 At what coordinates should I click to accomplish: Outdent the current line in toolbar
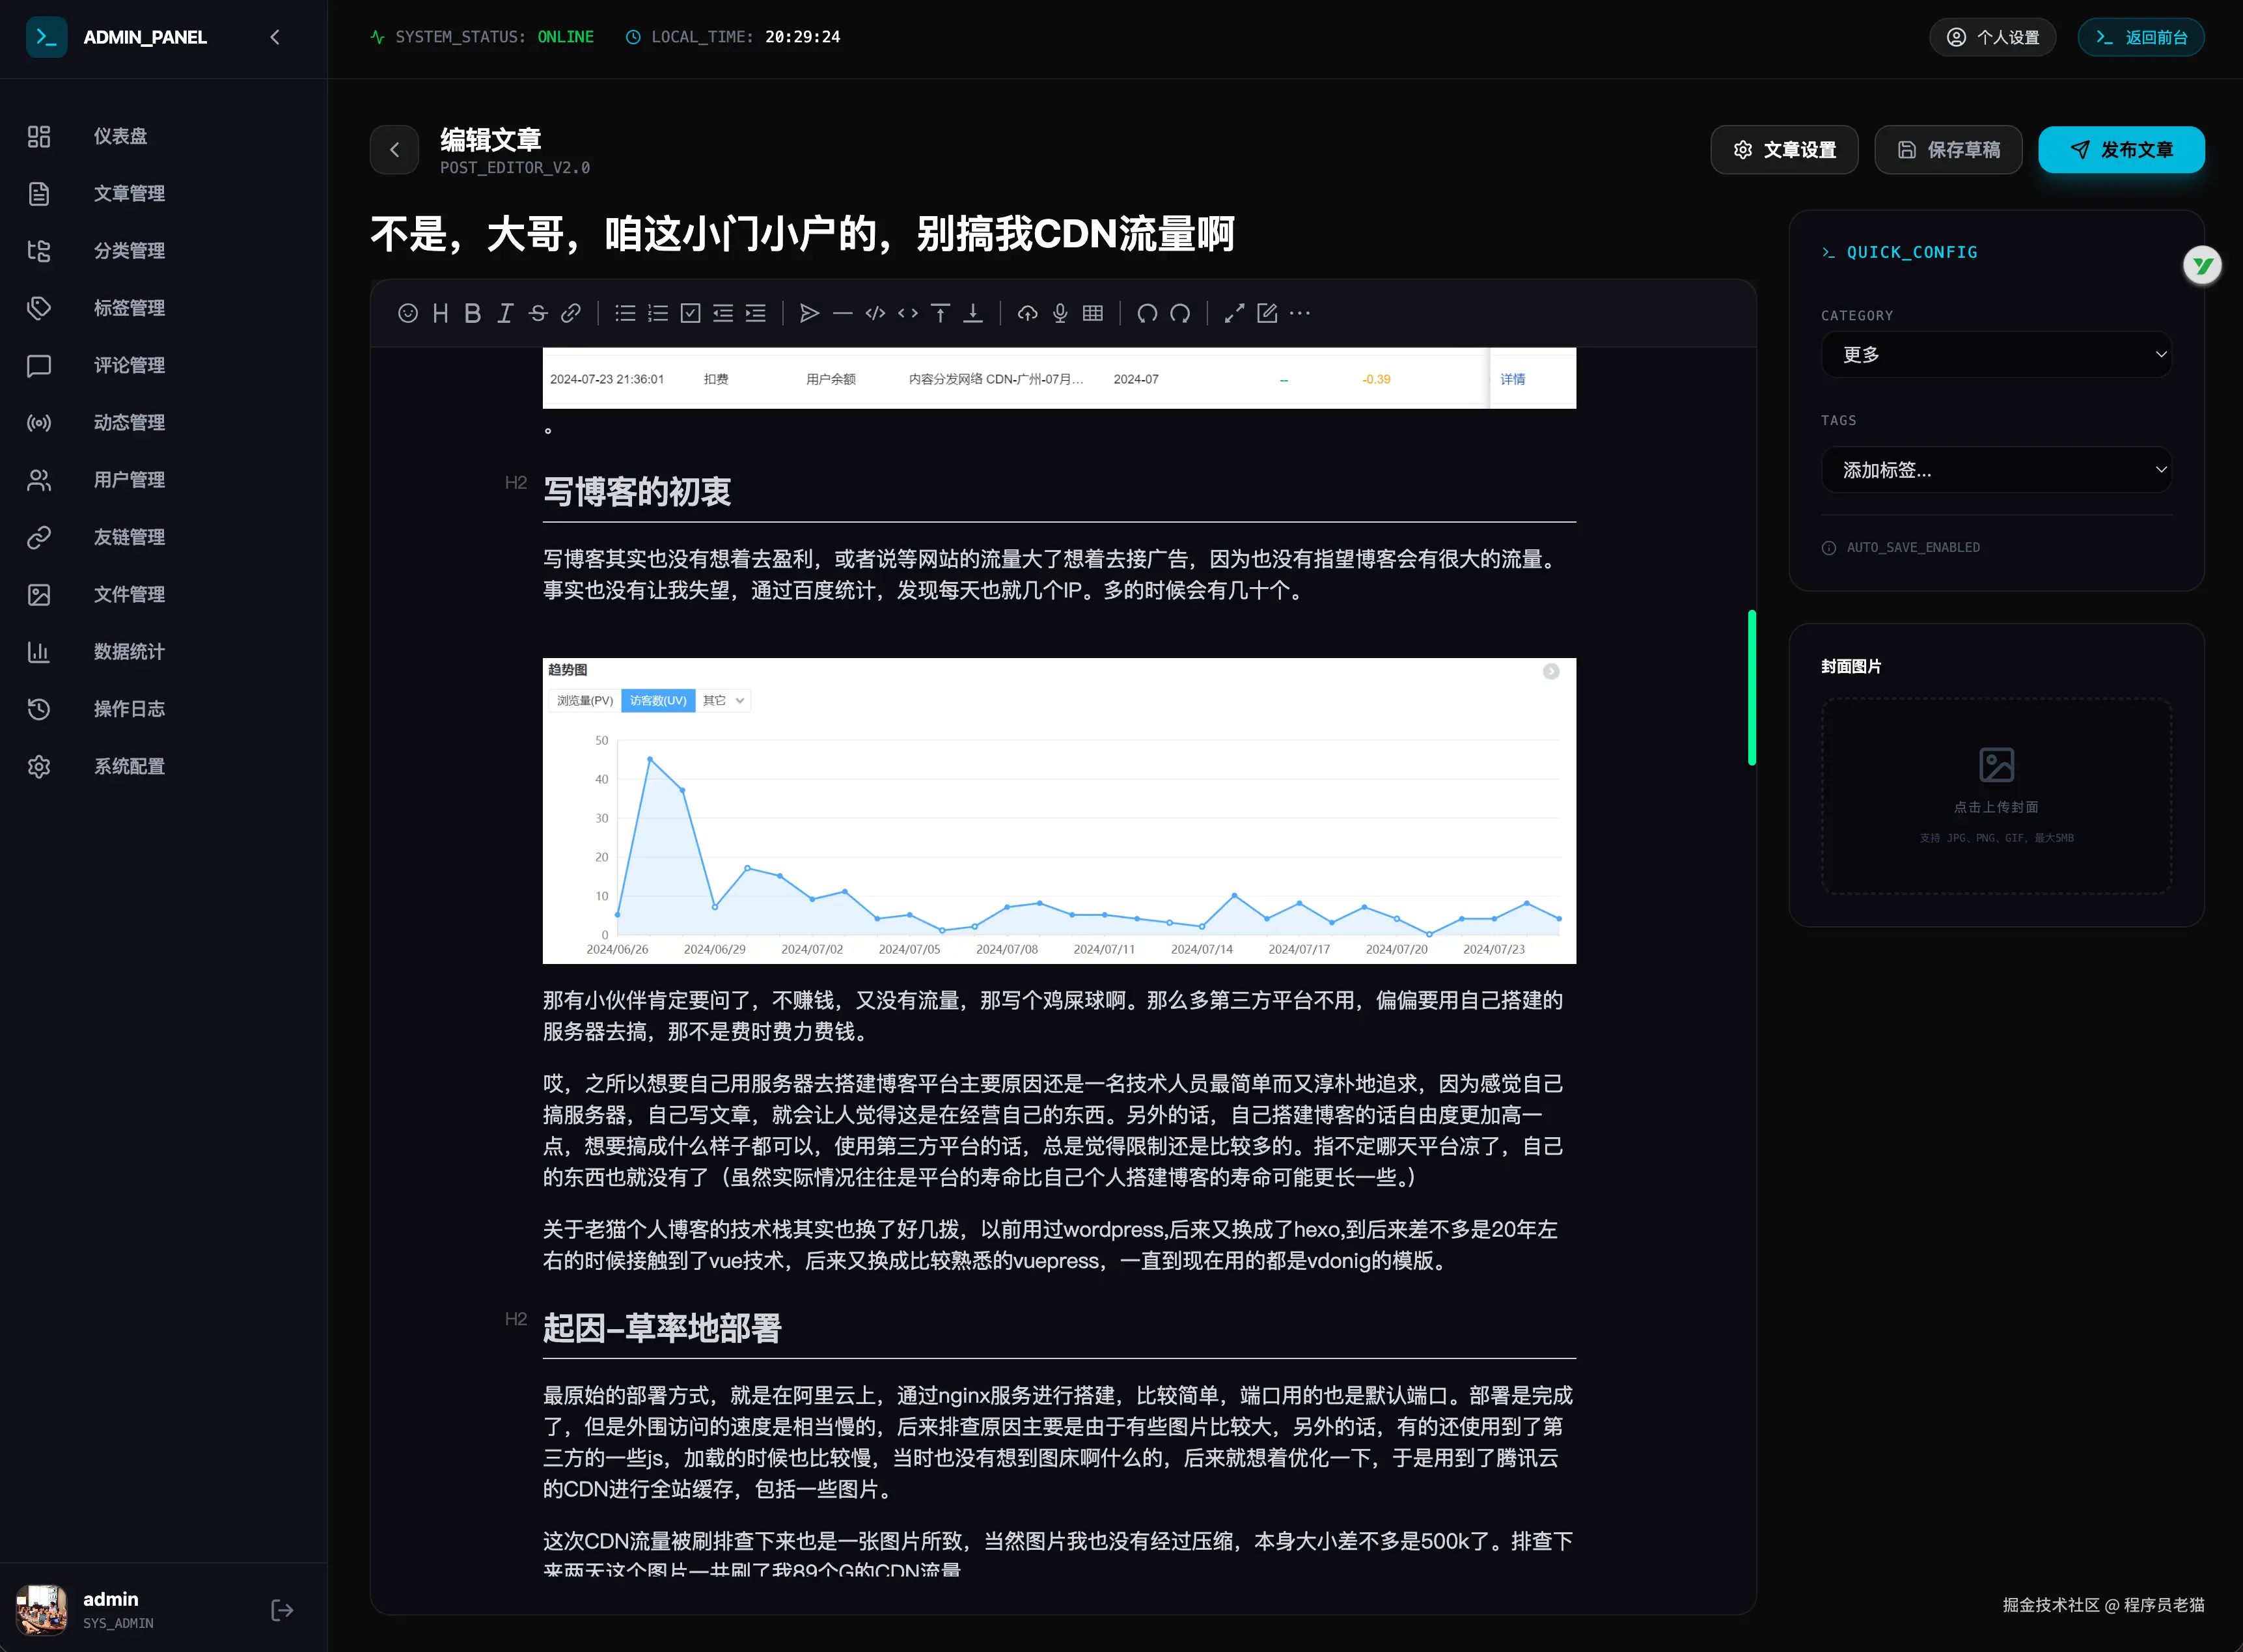723,313
